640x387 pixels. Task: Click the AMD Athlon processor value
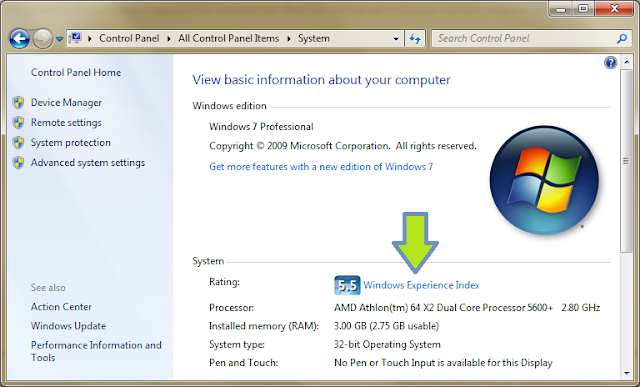[467, 307]
